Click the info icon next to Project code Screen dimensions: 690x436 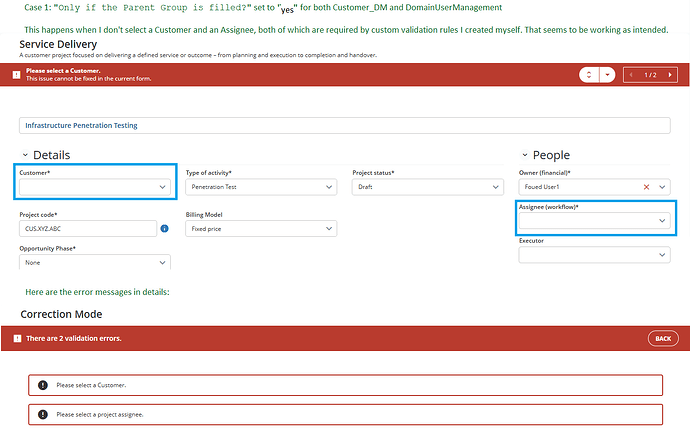(x=164, y=228)
